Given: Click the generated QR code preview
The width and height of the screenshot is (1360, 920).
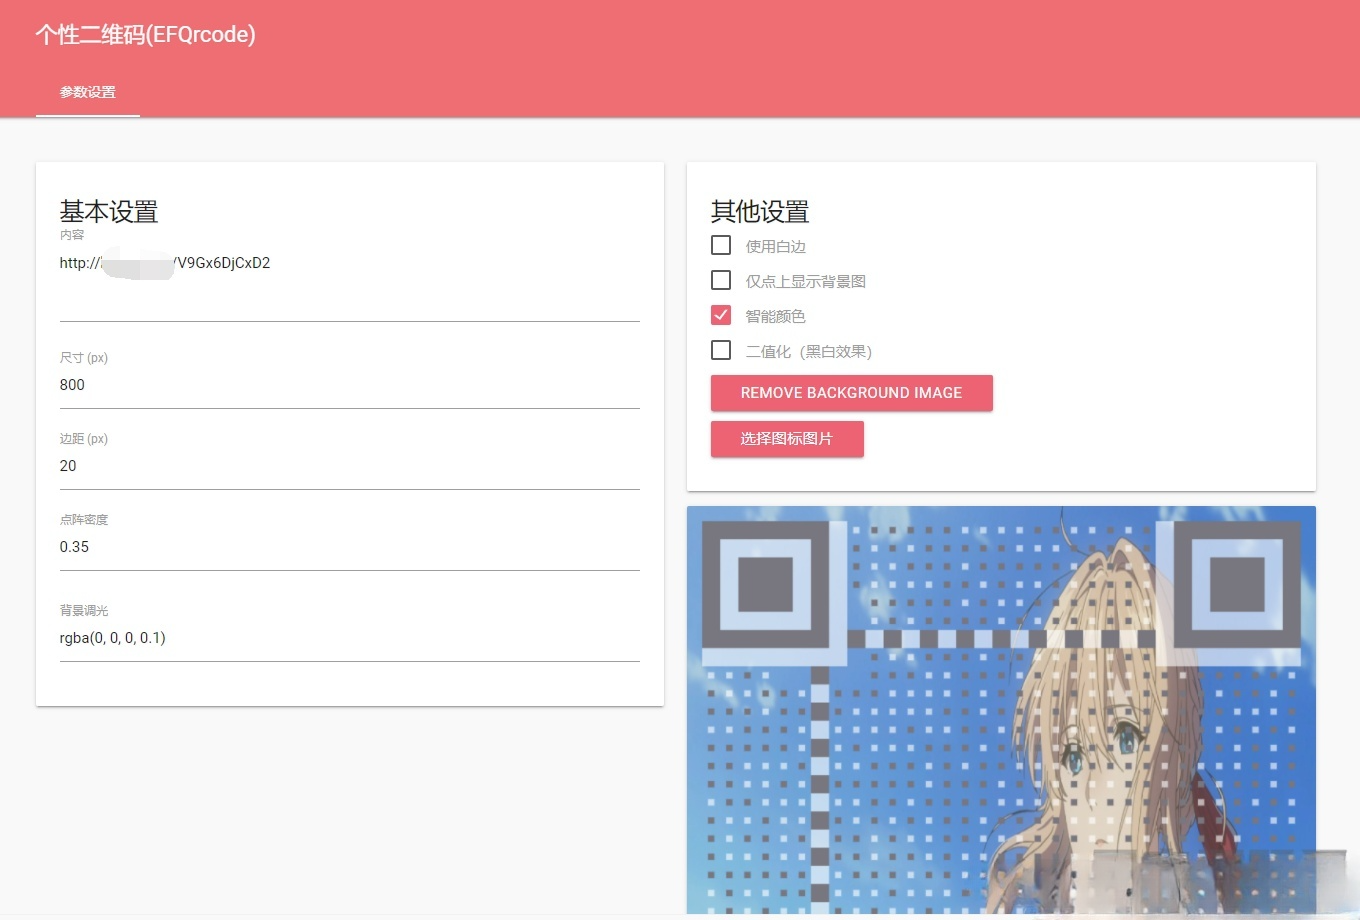Looking at the screenshot, I should point(1000,712).
